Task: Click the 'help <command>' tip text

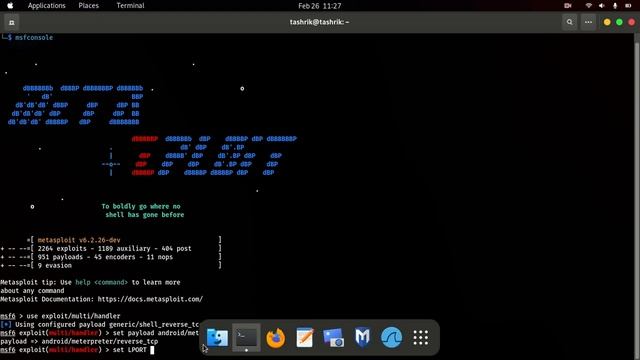Action: tap(101, 282)
